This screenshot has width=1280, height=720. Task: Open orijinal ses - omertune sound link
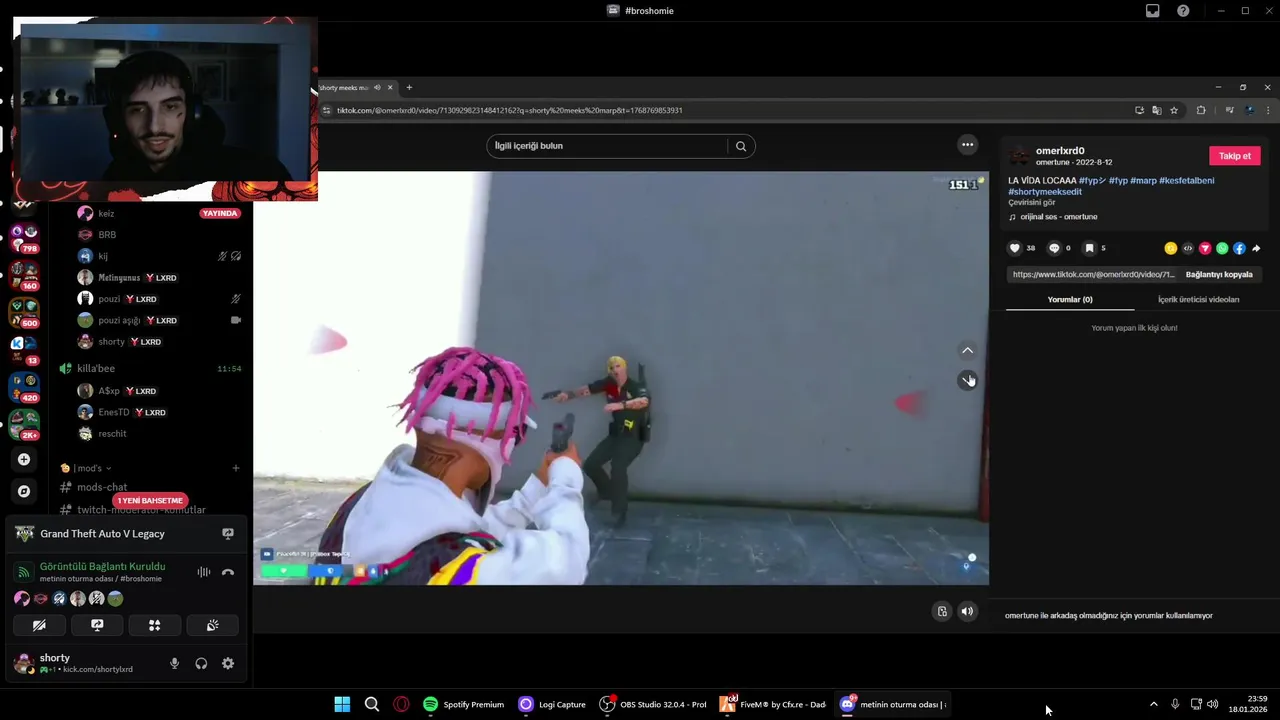pyautogui.click(x=1058, y=217)
